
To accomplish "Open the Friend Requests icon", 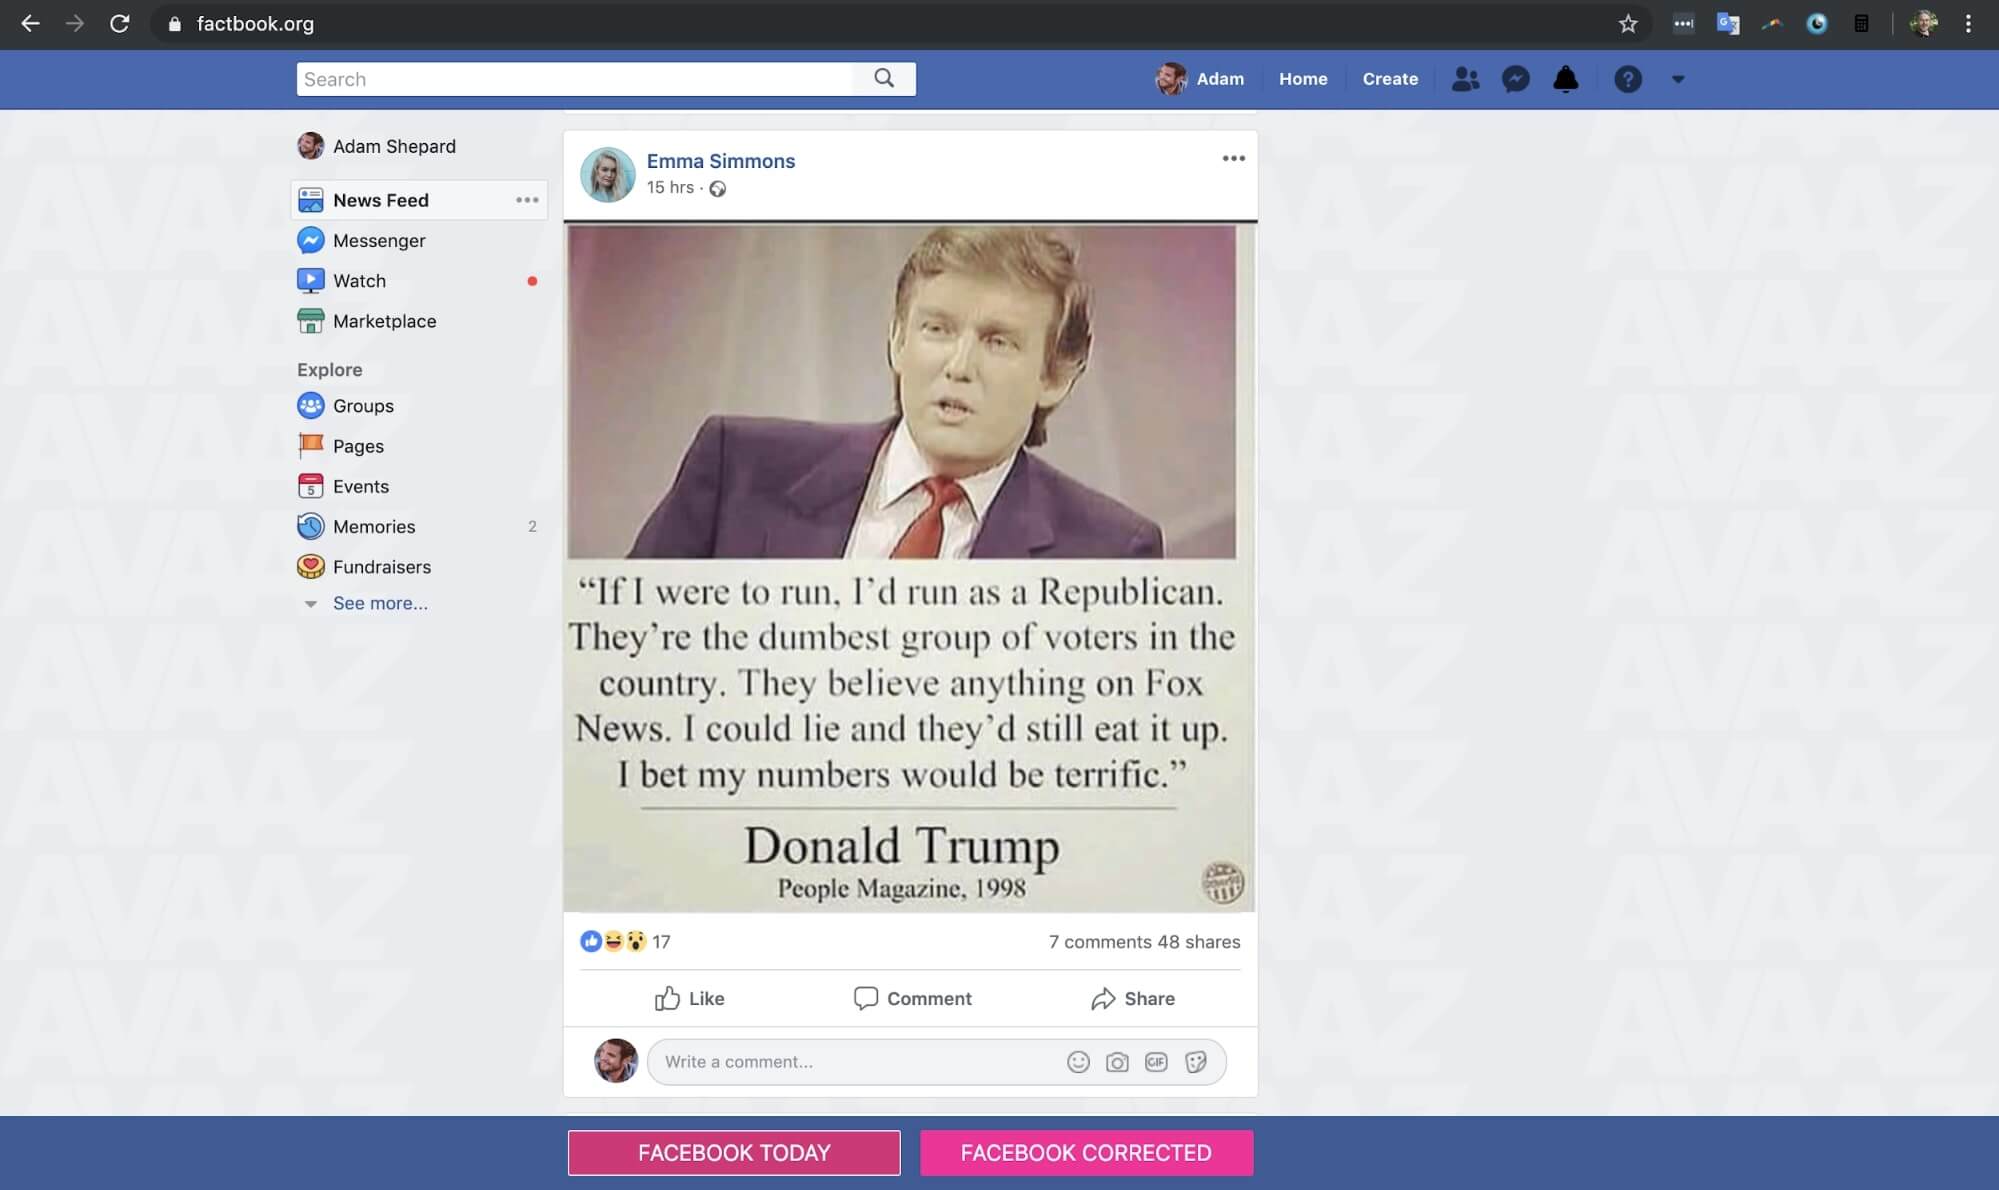I will (1465, 79).
